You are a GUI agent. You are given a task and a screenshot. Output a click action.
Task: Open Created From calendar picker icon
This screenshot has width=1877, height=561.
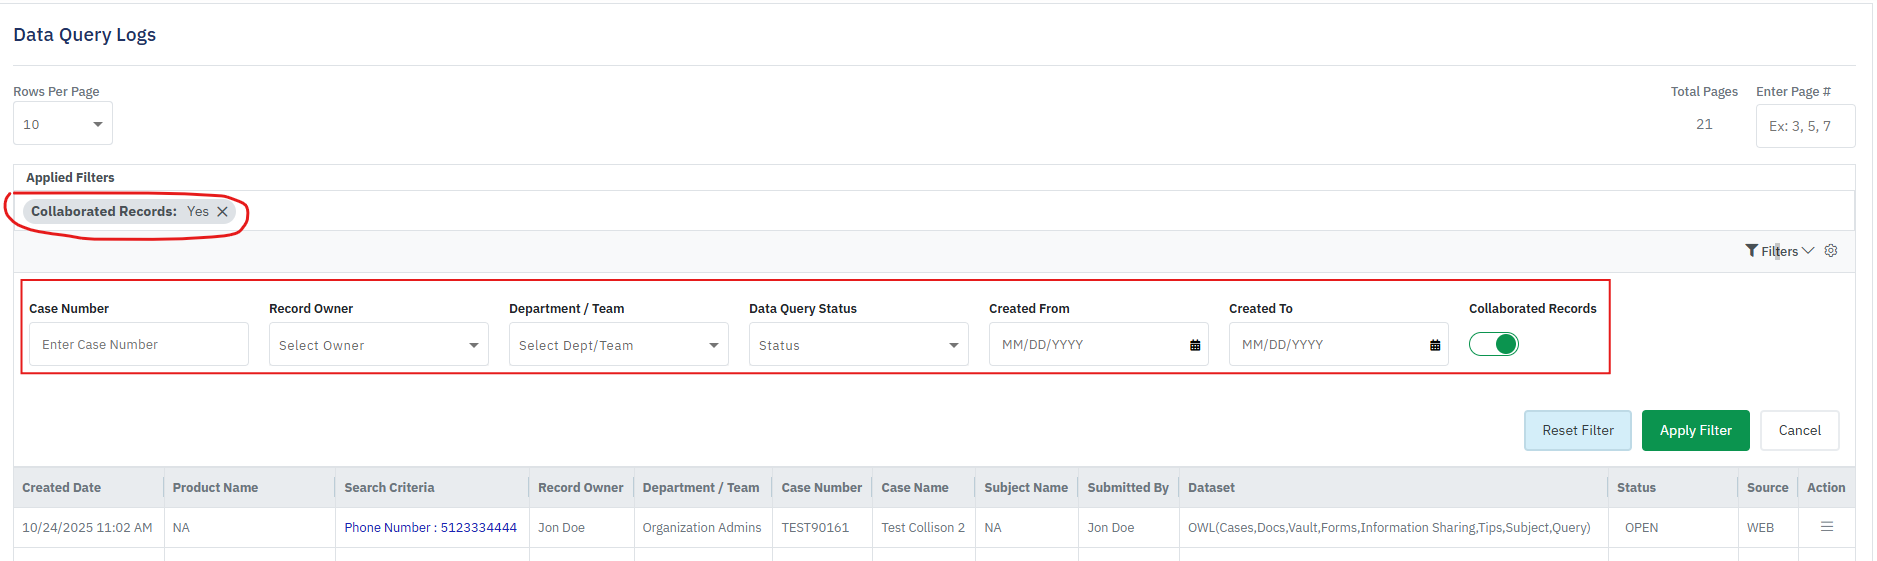[1195, 345]
